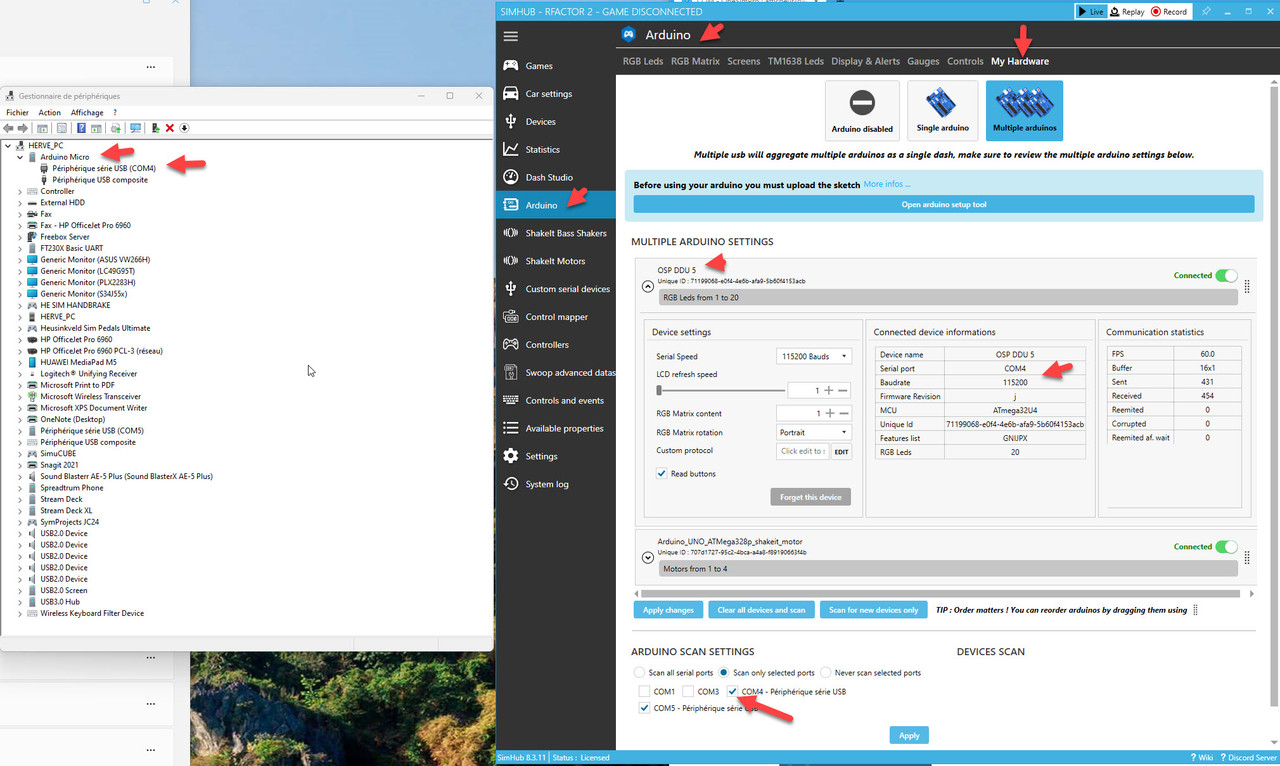The height and width of the screenshot is (766, 1280).
Task: Click Open arduino setup tool
Action: coord(943,204)
